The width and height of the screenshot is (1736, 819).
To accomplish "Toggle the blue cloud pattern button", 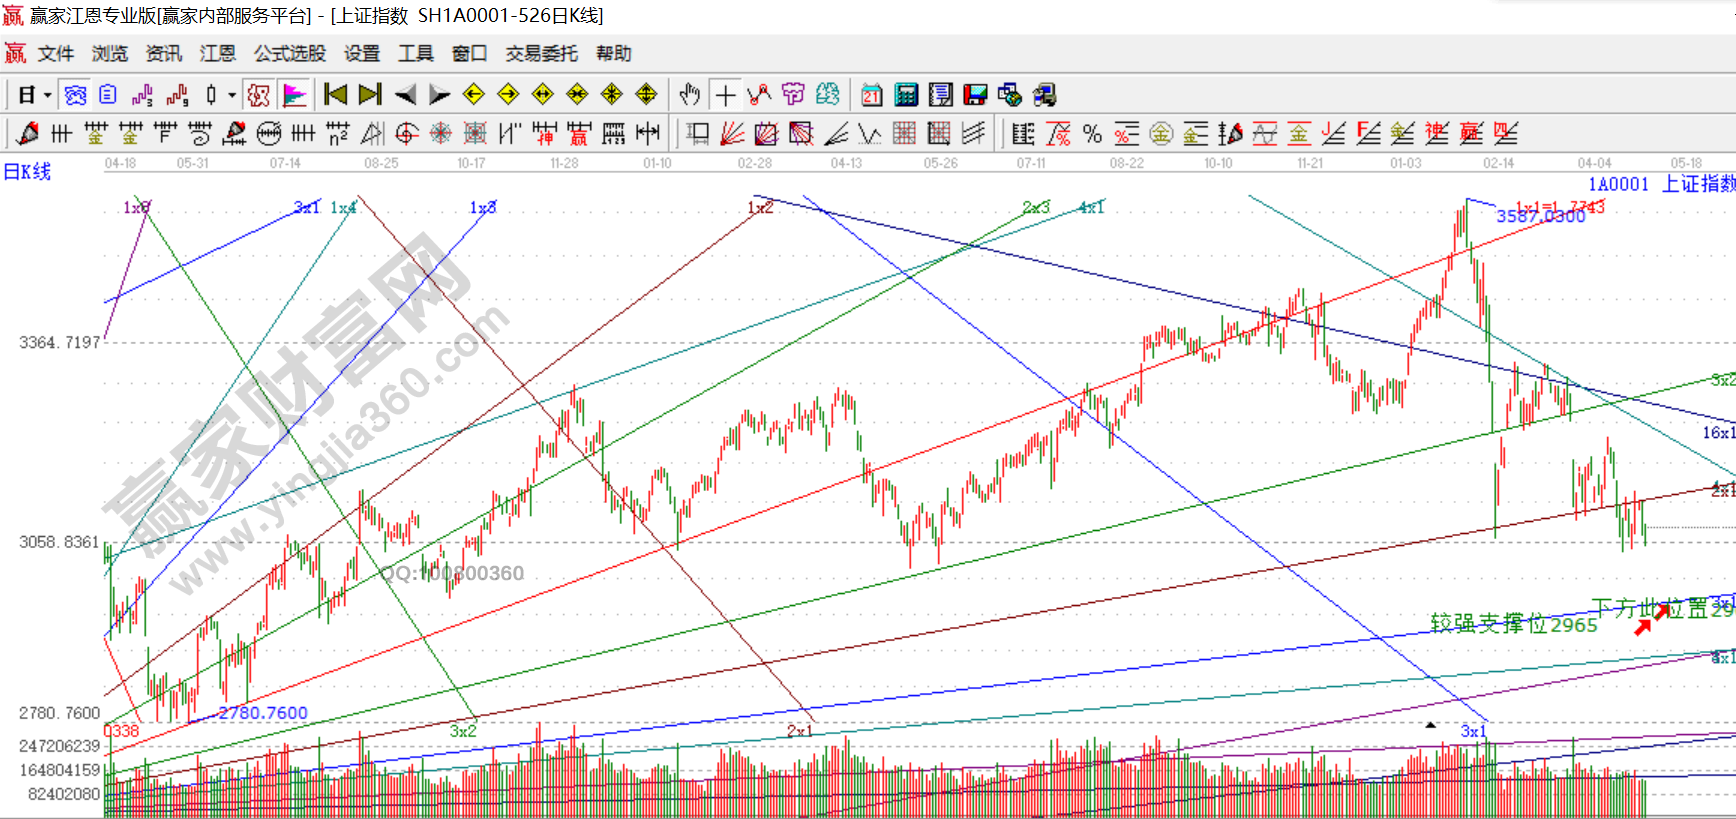I will pyautogui.click(x=75, y=95).
